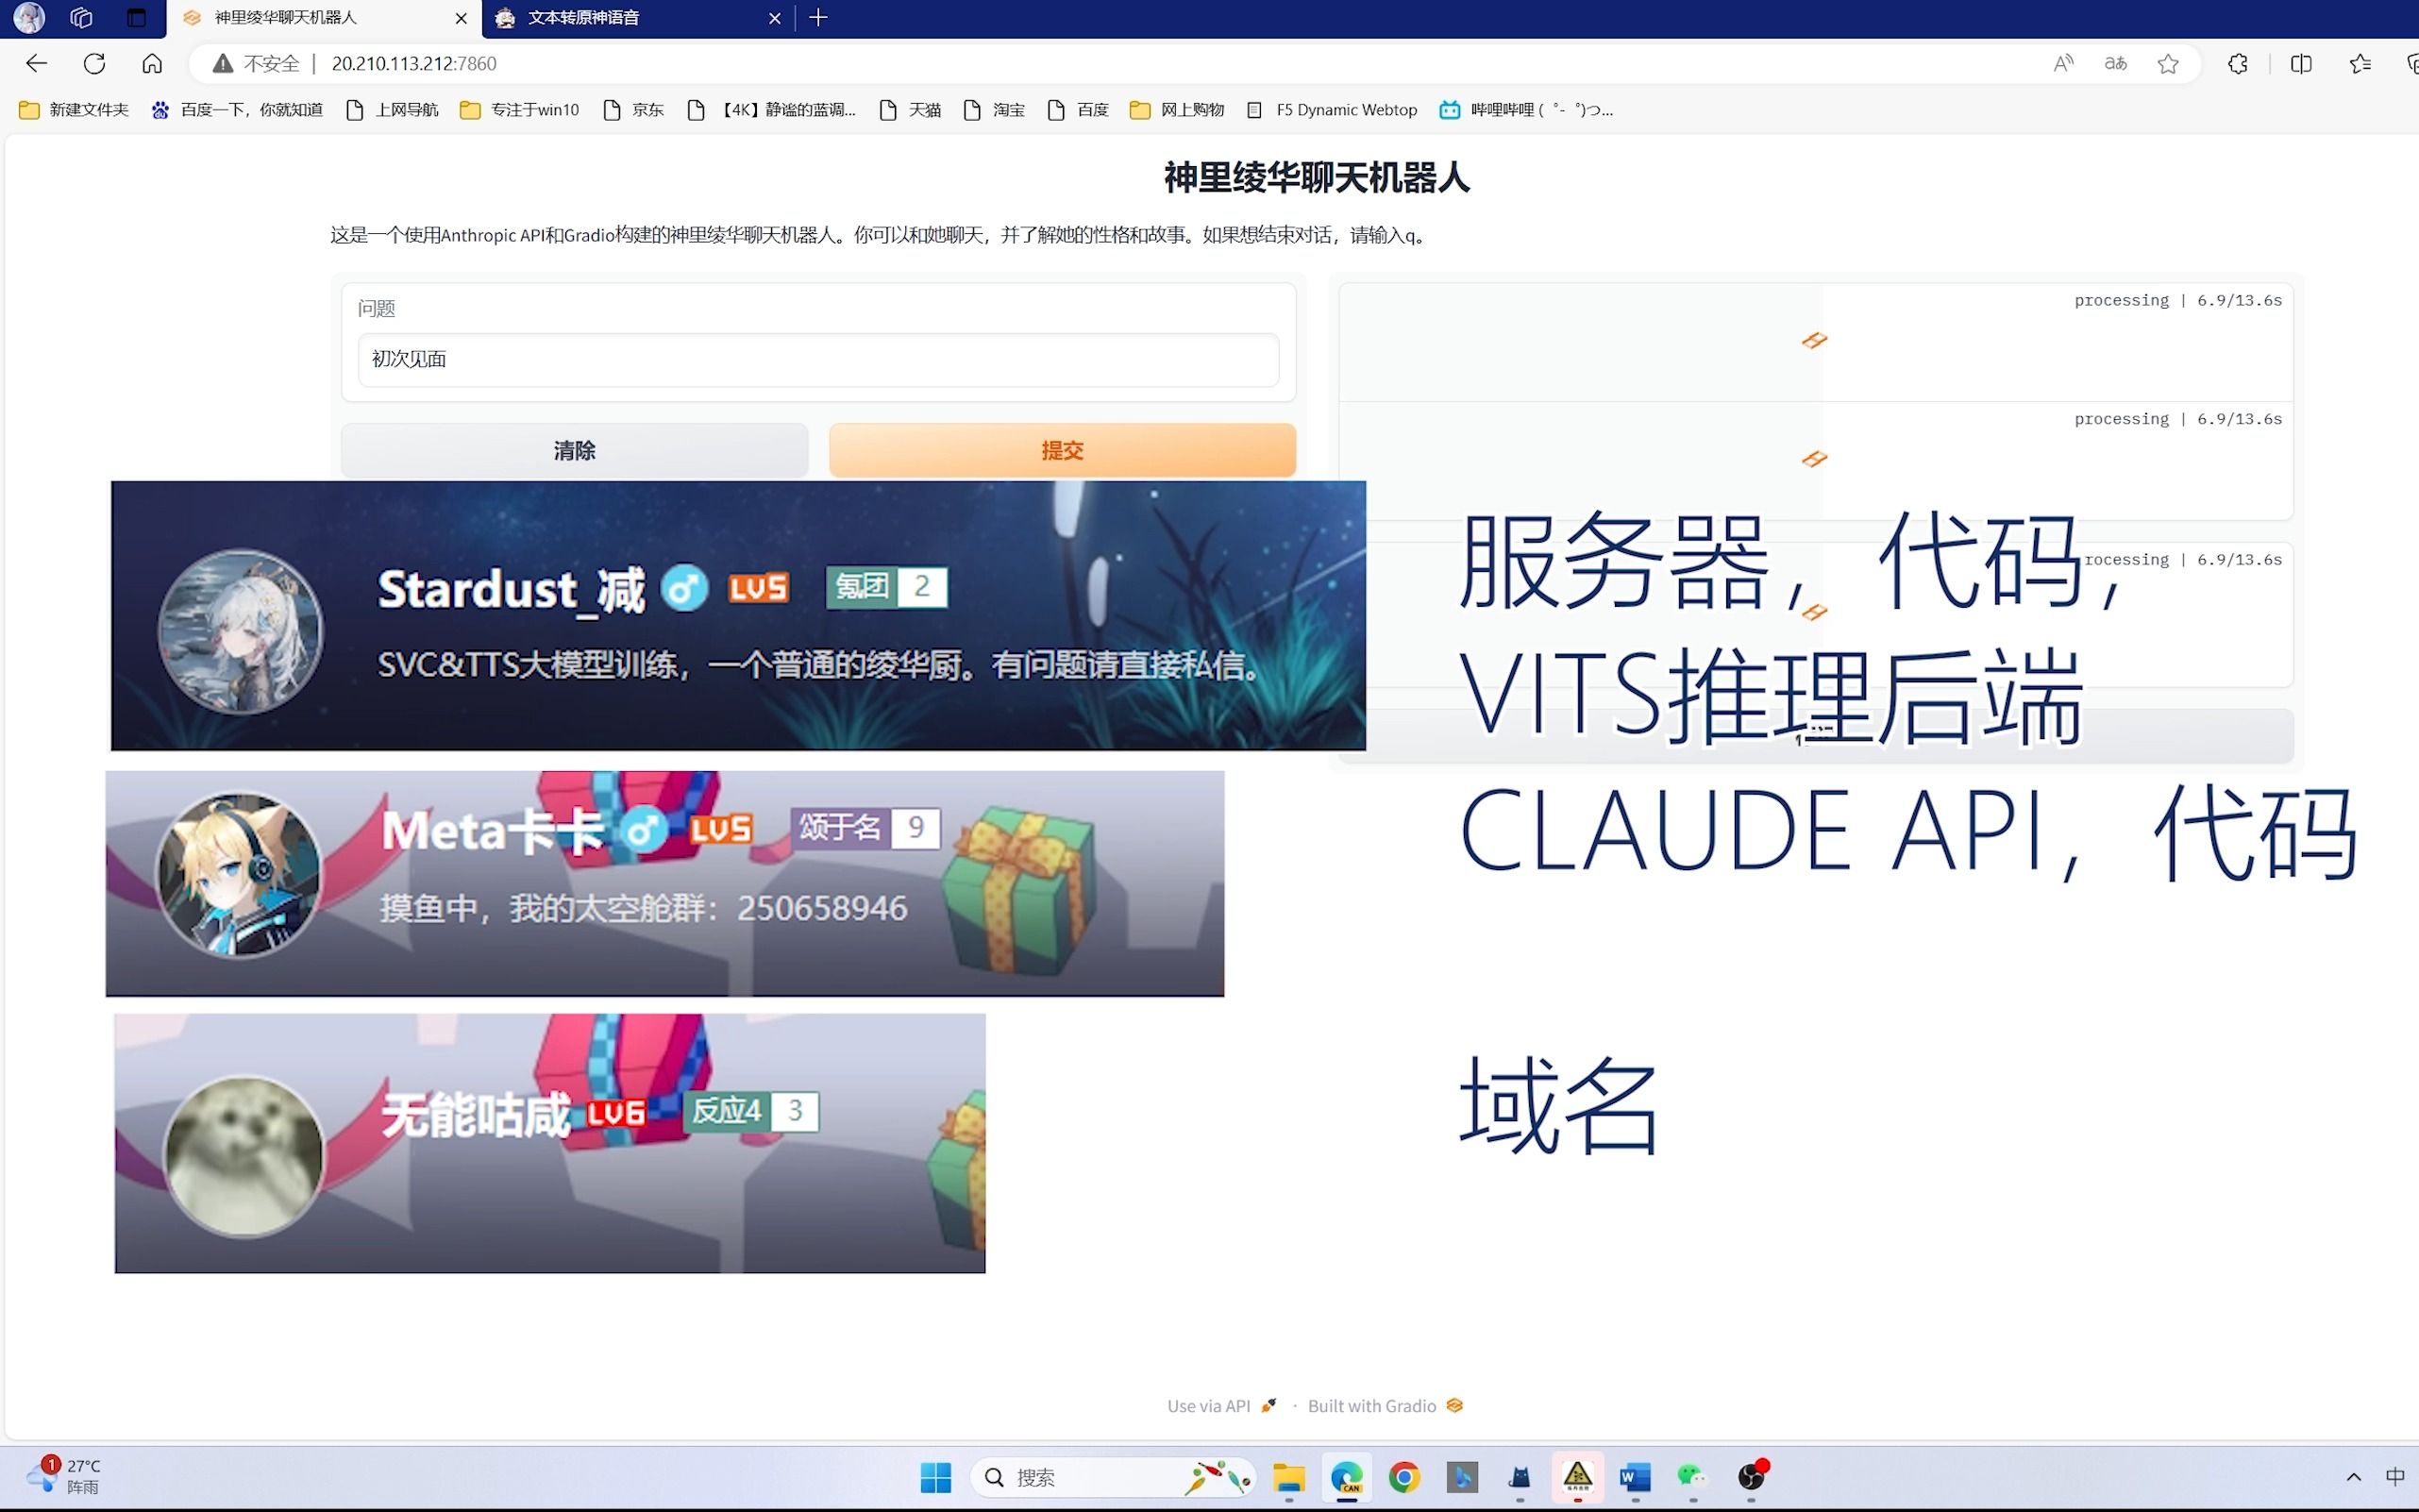Screen dimensions: 2419x1512
Task: Open favorites list icon
Action: click(x=2360, y=63)
